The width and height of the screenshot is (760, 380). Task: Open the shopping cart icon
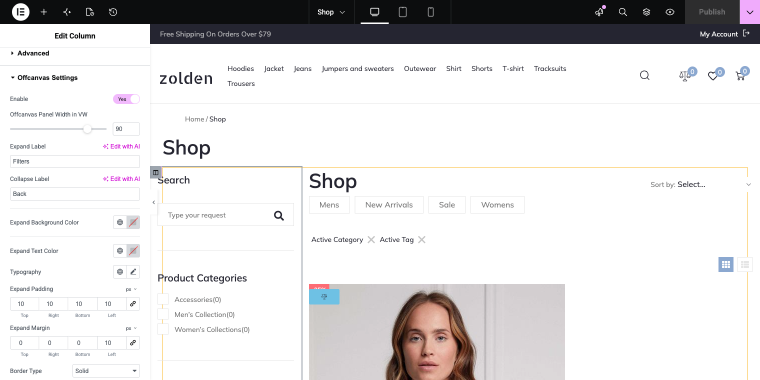click(740, 76)
